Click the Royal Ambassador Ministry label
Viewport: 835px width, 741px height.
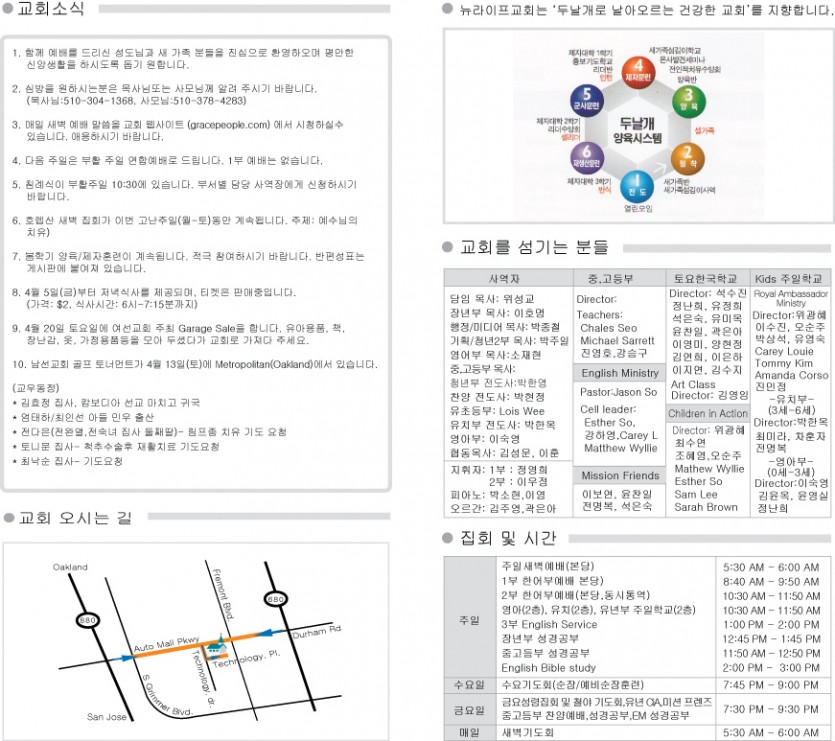[x=791, y=298]
